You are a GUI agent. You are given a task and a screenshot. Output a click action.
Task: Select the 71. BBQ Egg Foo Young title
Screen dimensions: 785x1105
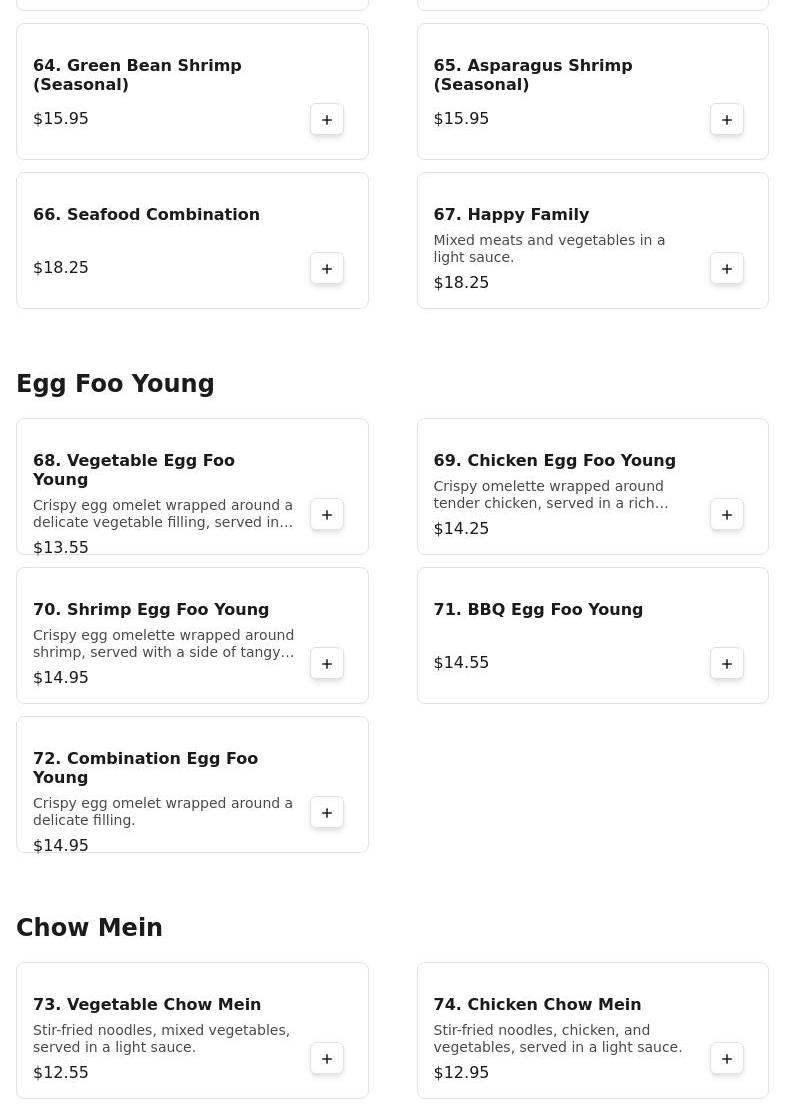pos(538,610)
